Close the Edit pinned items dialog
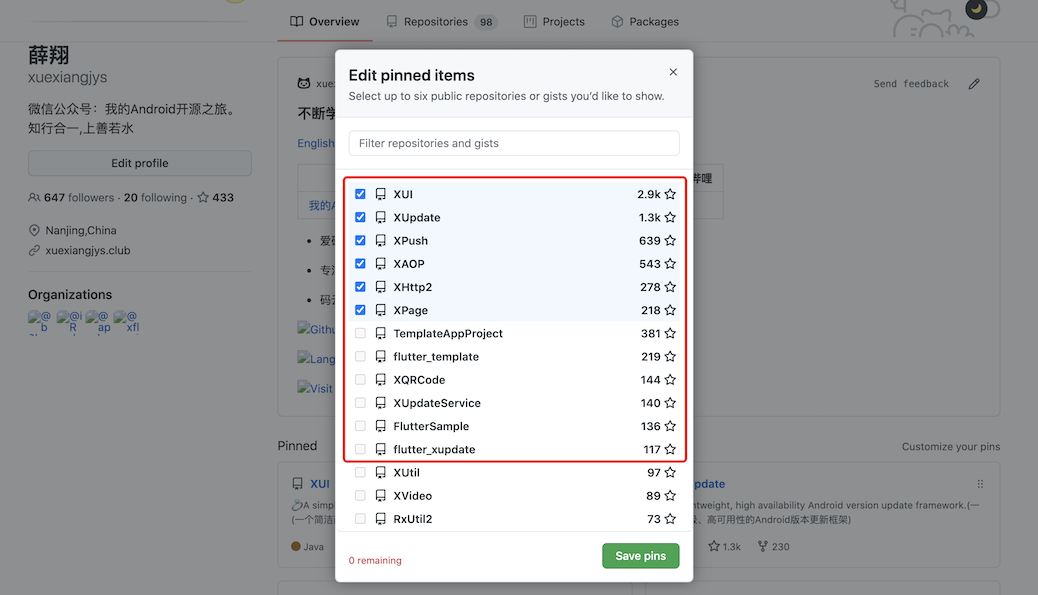Screen dimensions: 1038x595 click(x=673, y=72)
